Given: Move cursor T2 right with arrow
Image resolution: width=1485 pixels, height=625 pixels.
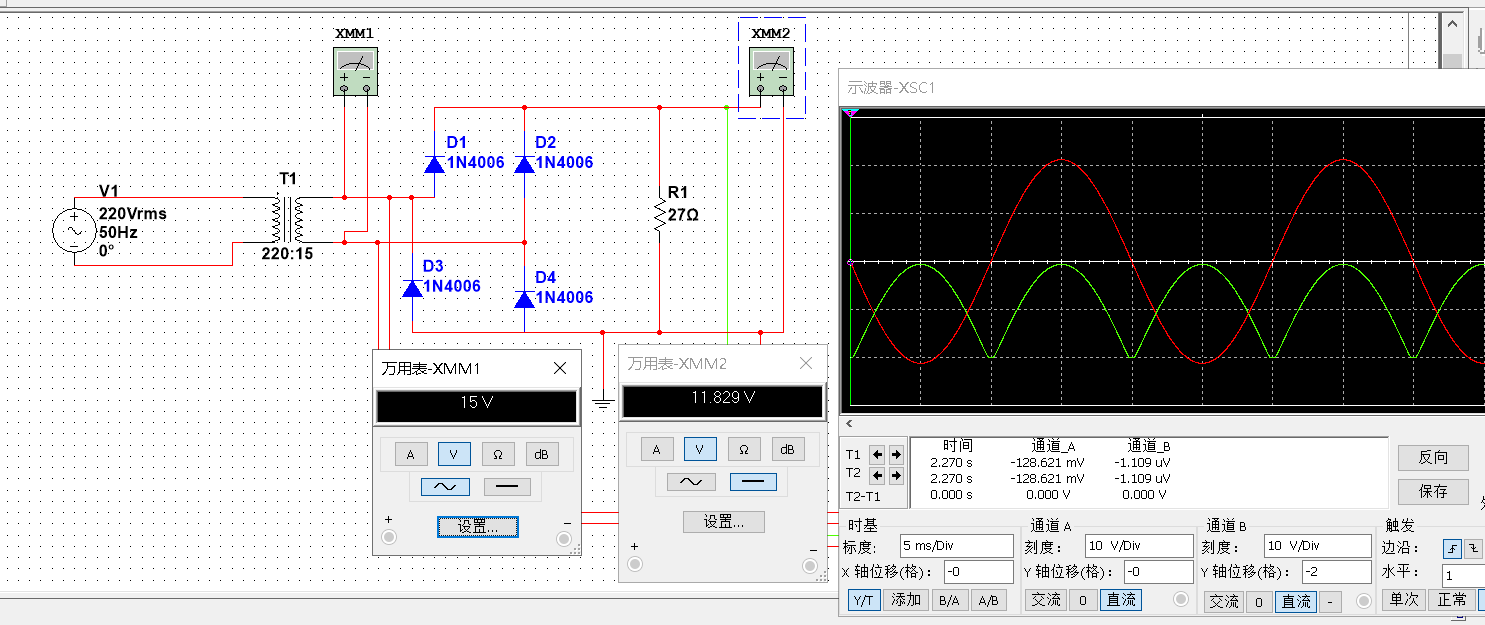Looking at the screenshot, I should pyautogui.click(x=896, y=475).
